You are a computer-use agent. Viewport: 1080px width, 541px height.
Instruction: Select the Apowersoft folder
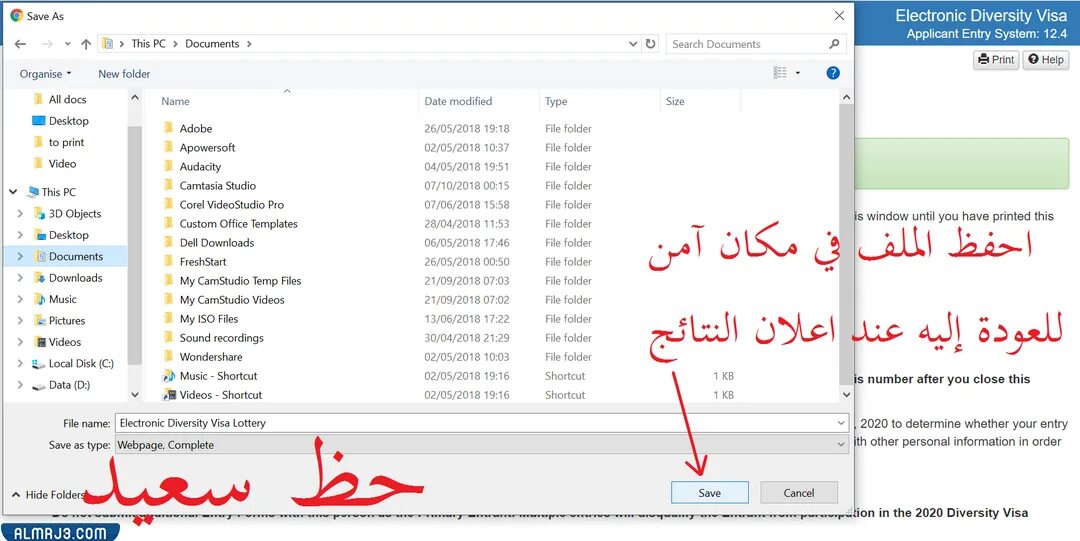[207, 147]
